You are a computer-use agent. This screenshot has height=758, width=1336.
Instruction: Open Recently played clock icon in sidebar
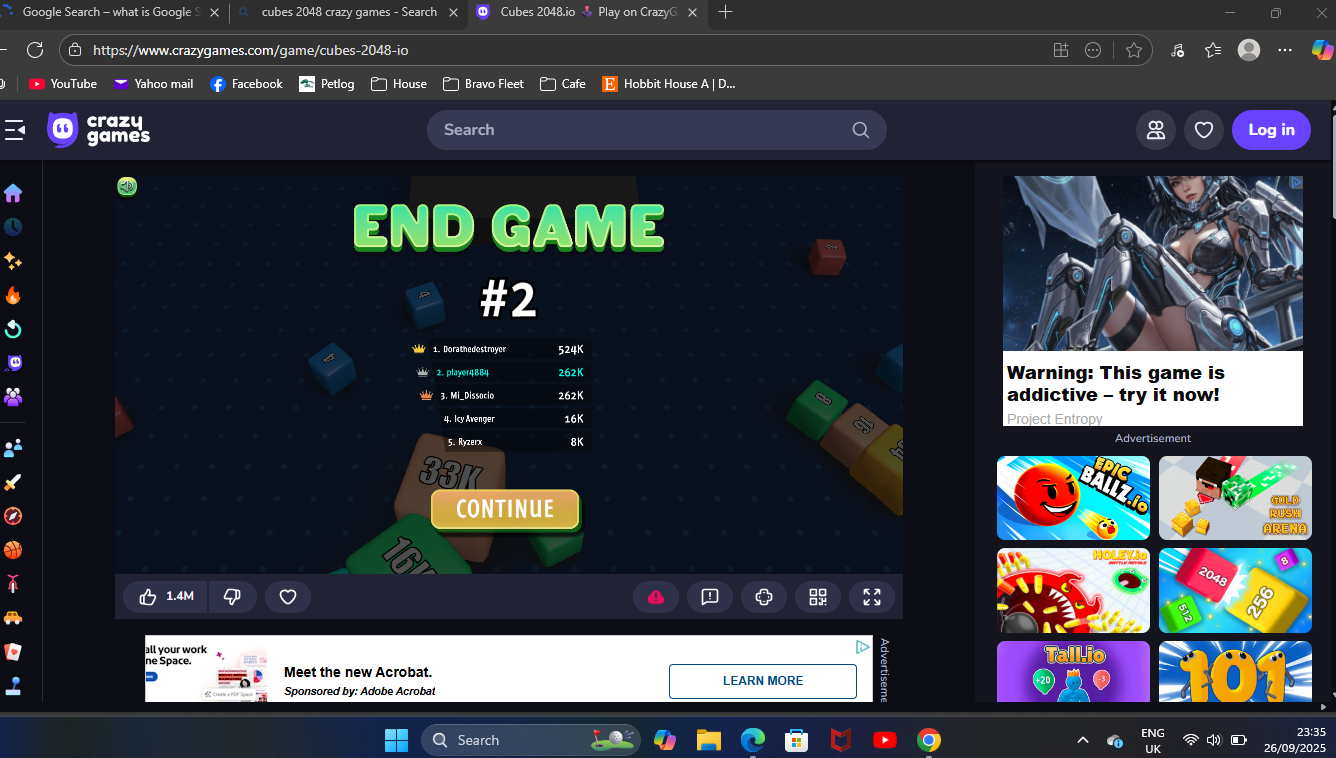[13, 227]
